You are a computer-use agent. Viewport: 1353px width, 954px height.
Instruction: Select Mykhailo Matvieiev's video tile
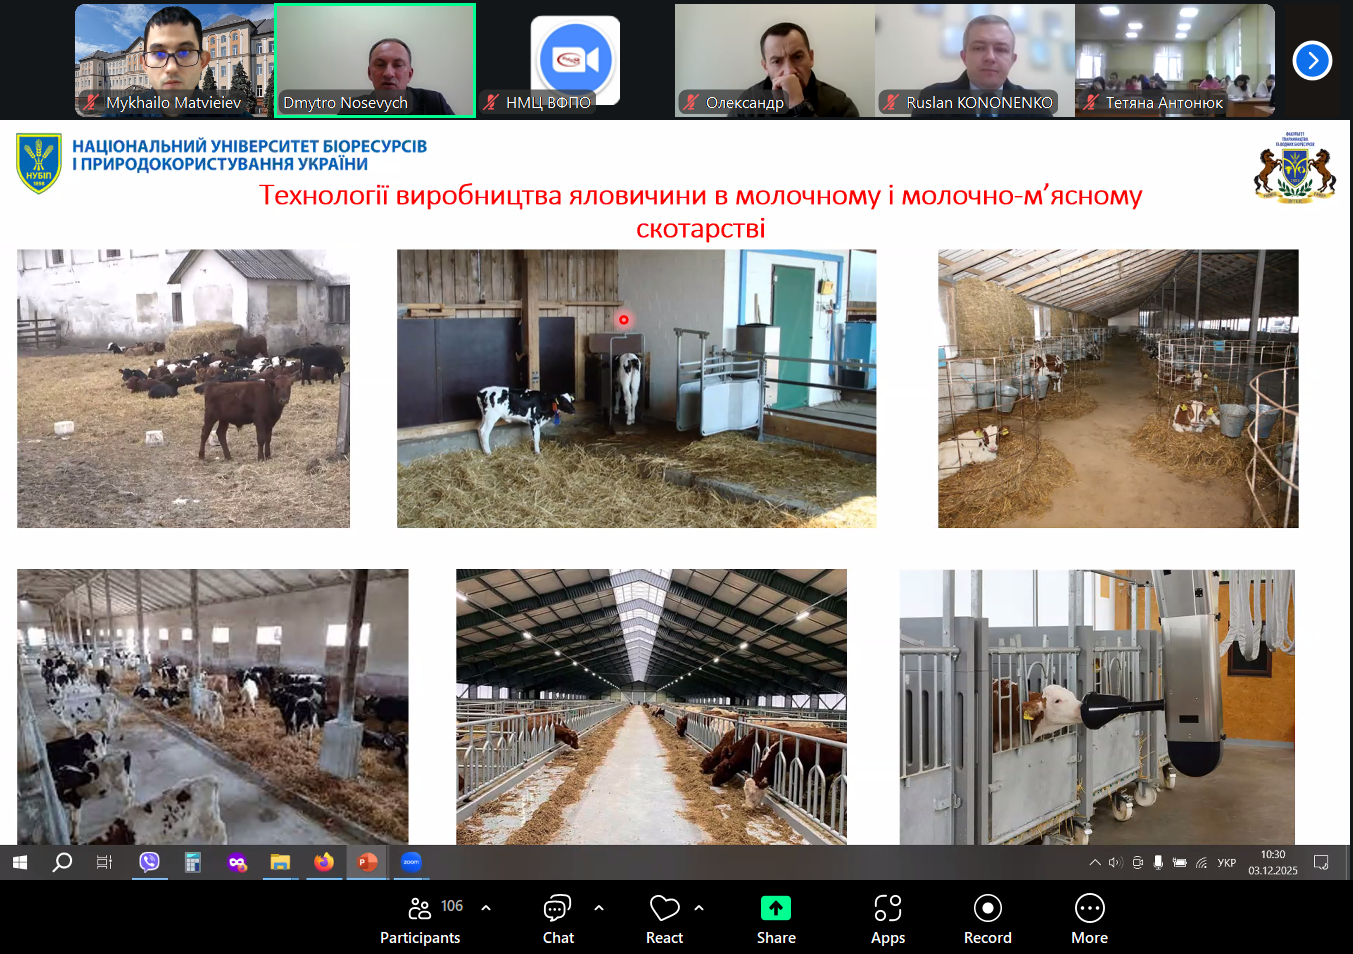[175, 60]
